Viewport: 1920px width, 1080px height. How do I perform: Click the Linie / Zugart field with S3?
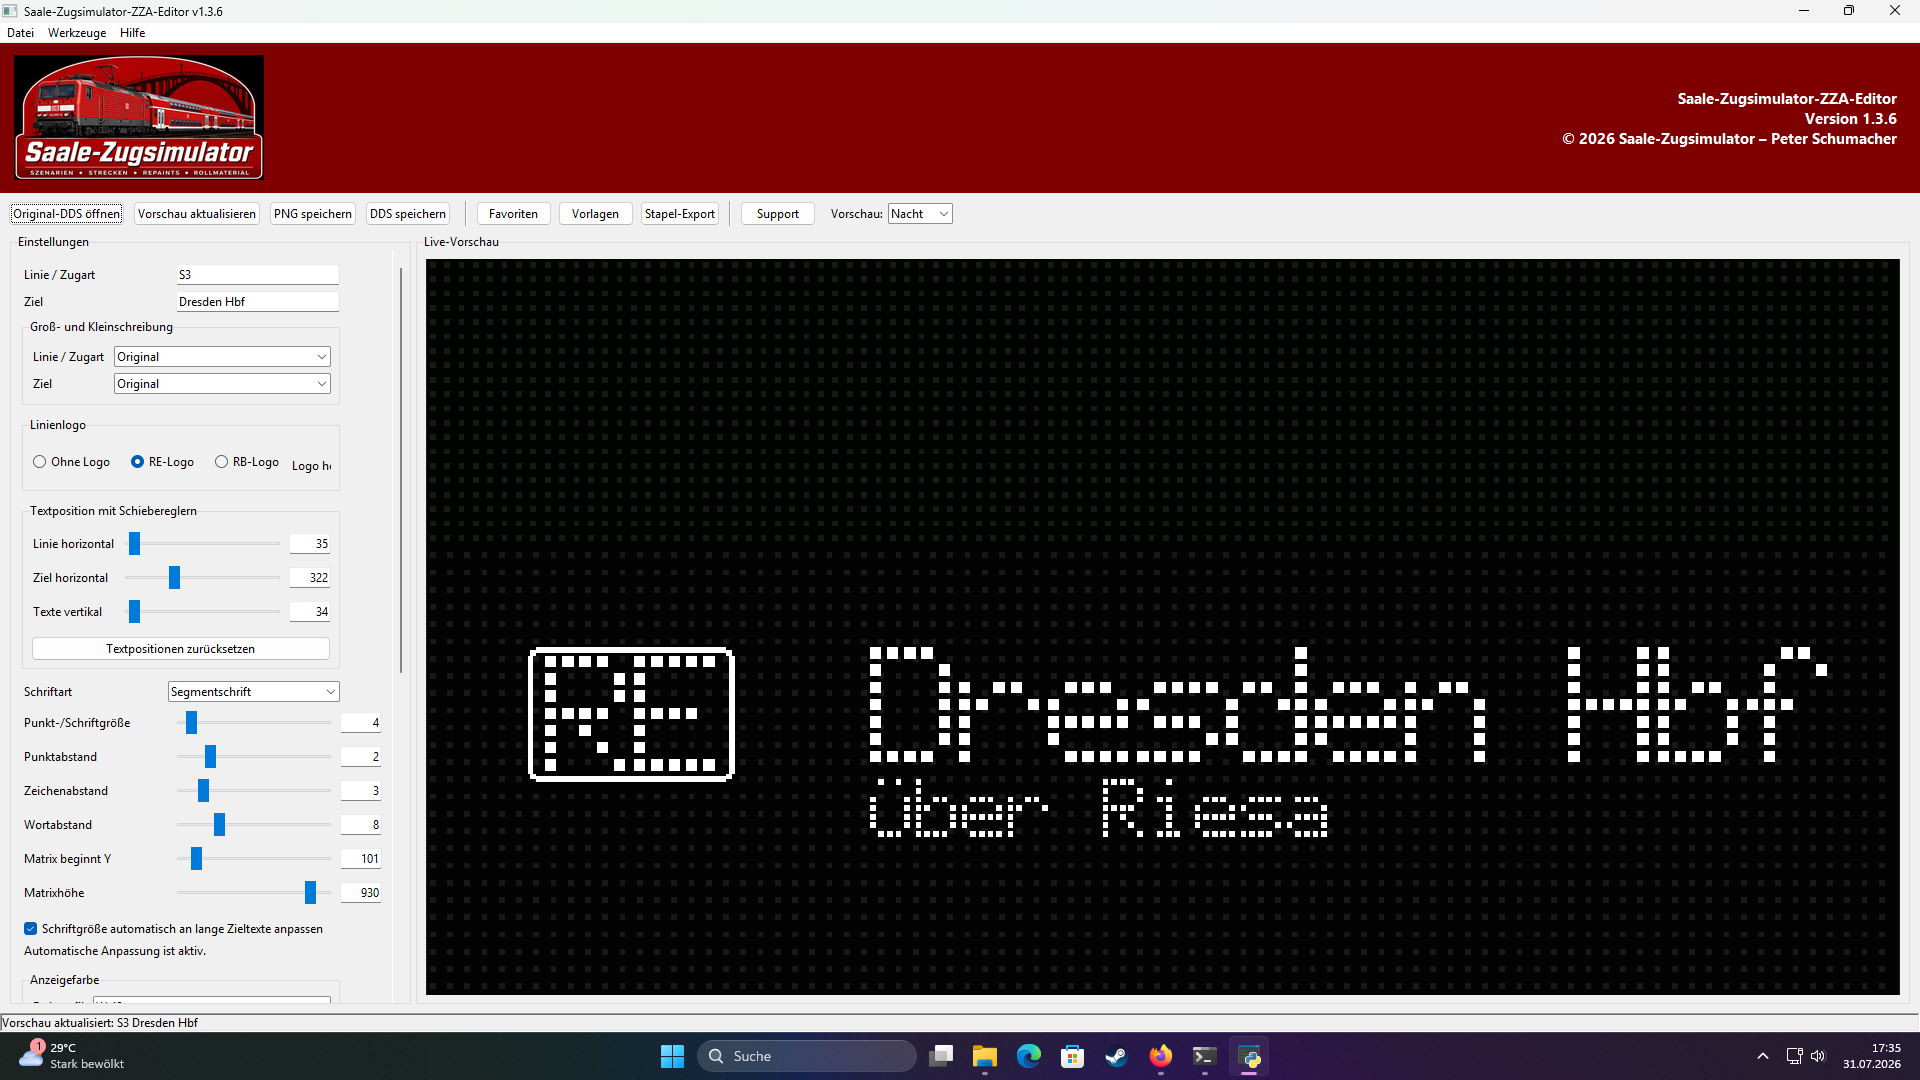(x=258, y=275)
